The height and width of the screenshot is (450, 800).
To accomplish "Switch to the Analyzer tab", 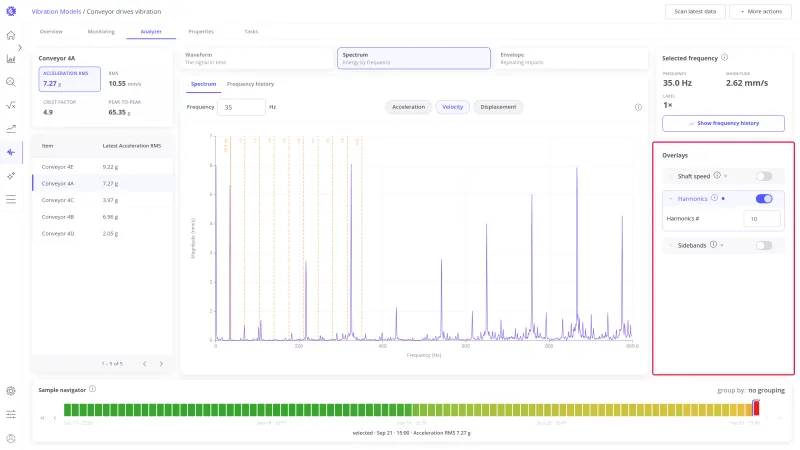I will [151, 32].
